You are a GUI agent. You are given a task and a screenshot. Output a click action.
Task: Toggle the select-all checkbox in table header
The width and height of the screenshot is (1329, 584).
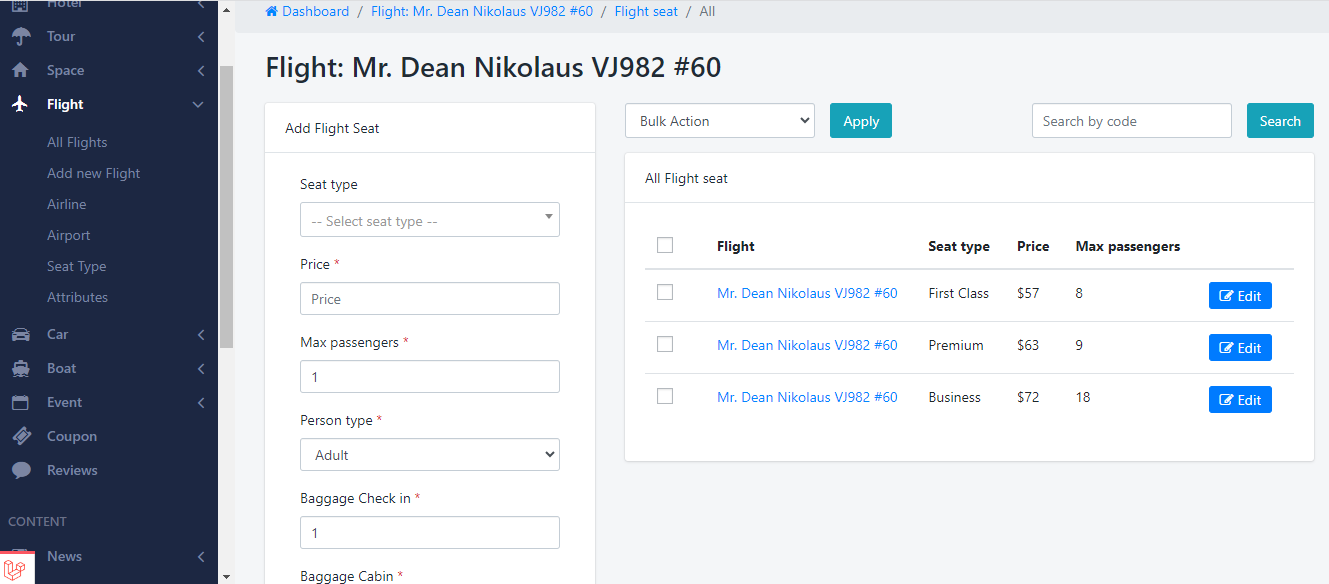point(665,245)
